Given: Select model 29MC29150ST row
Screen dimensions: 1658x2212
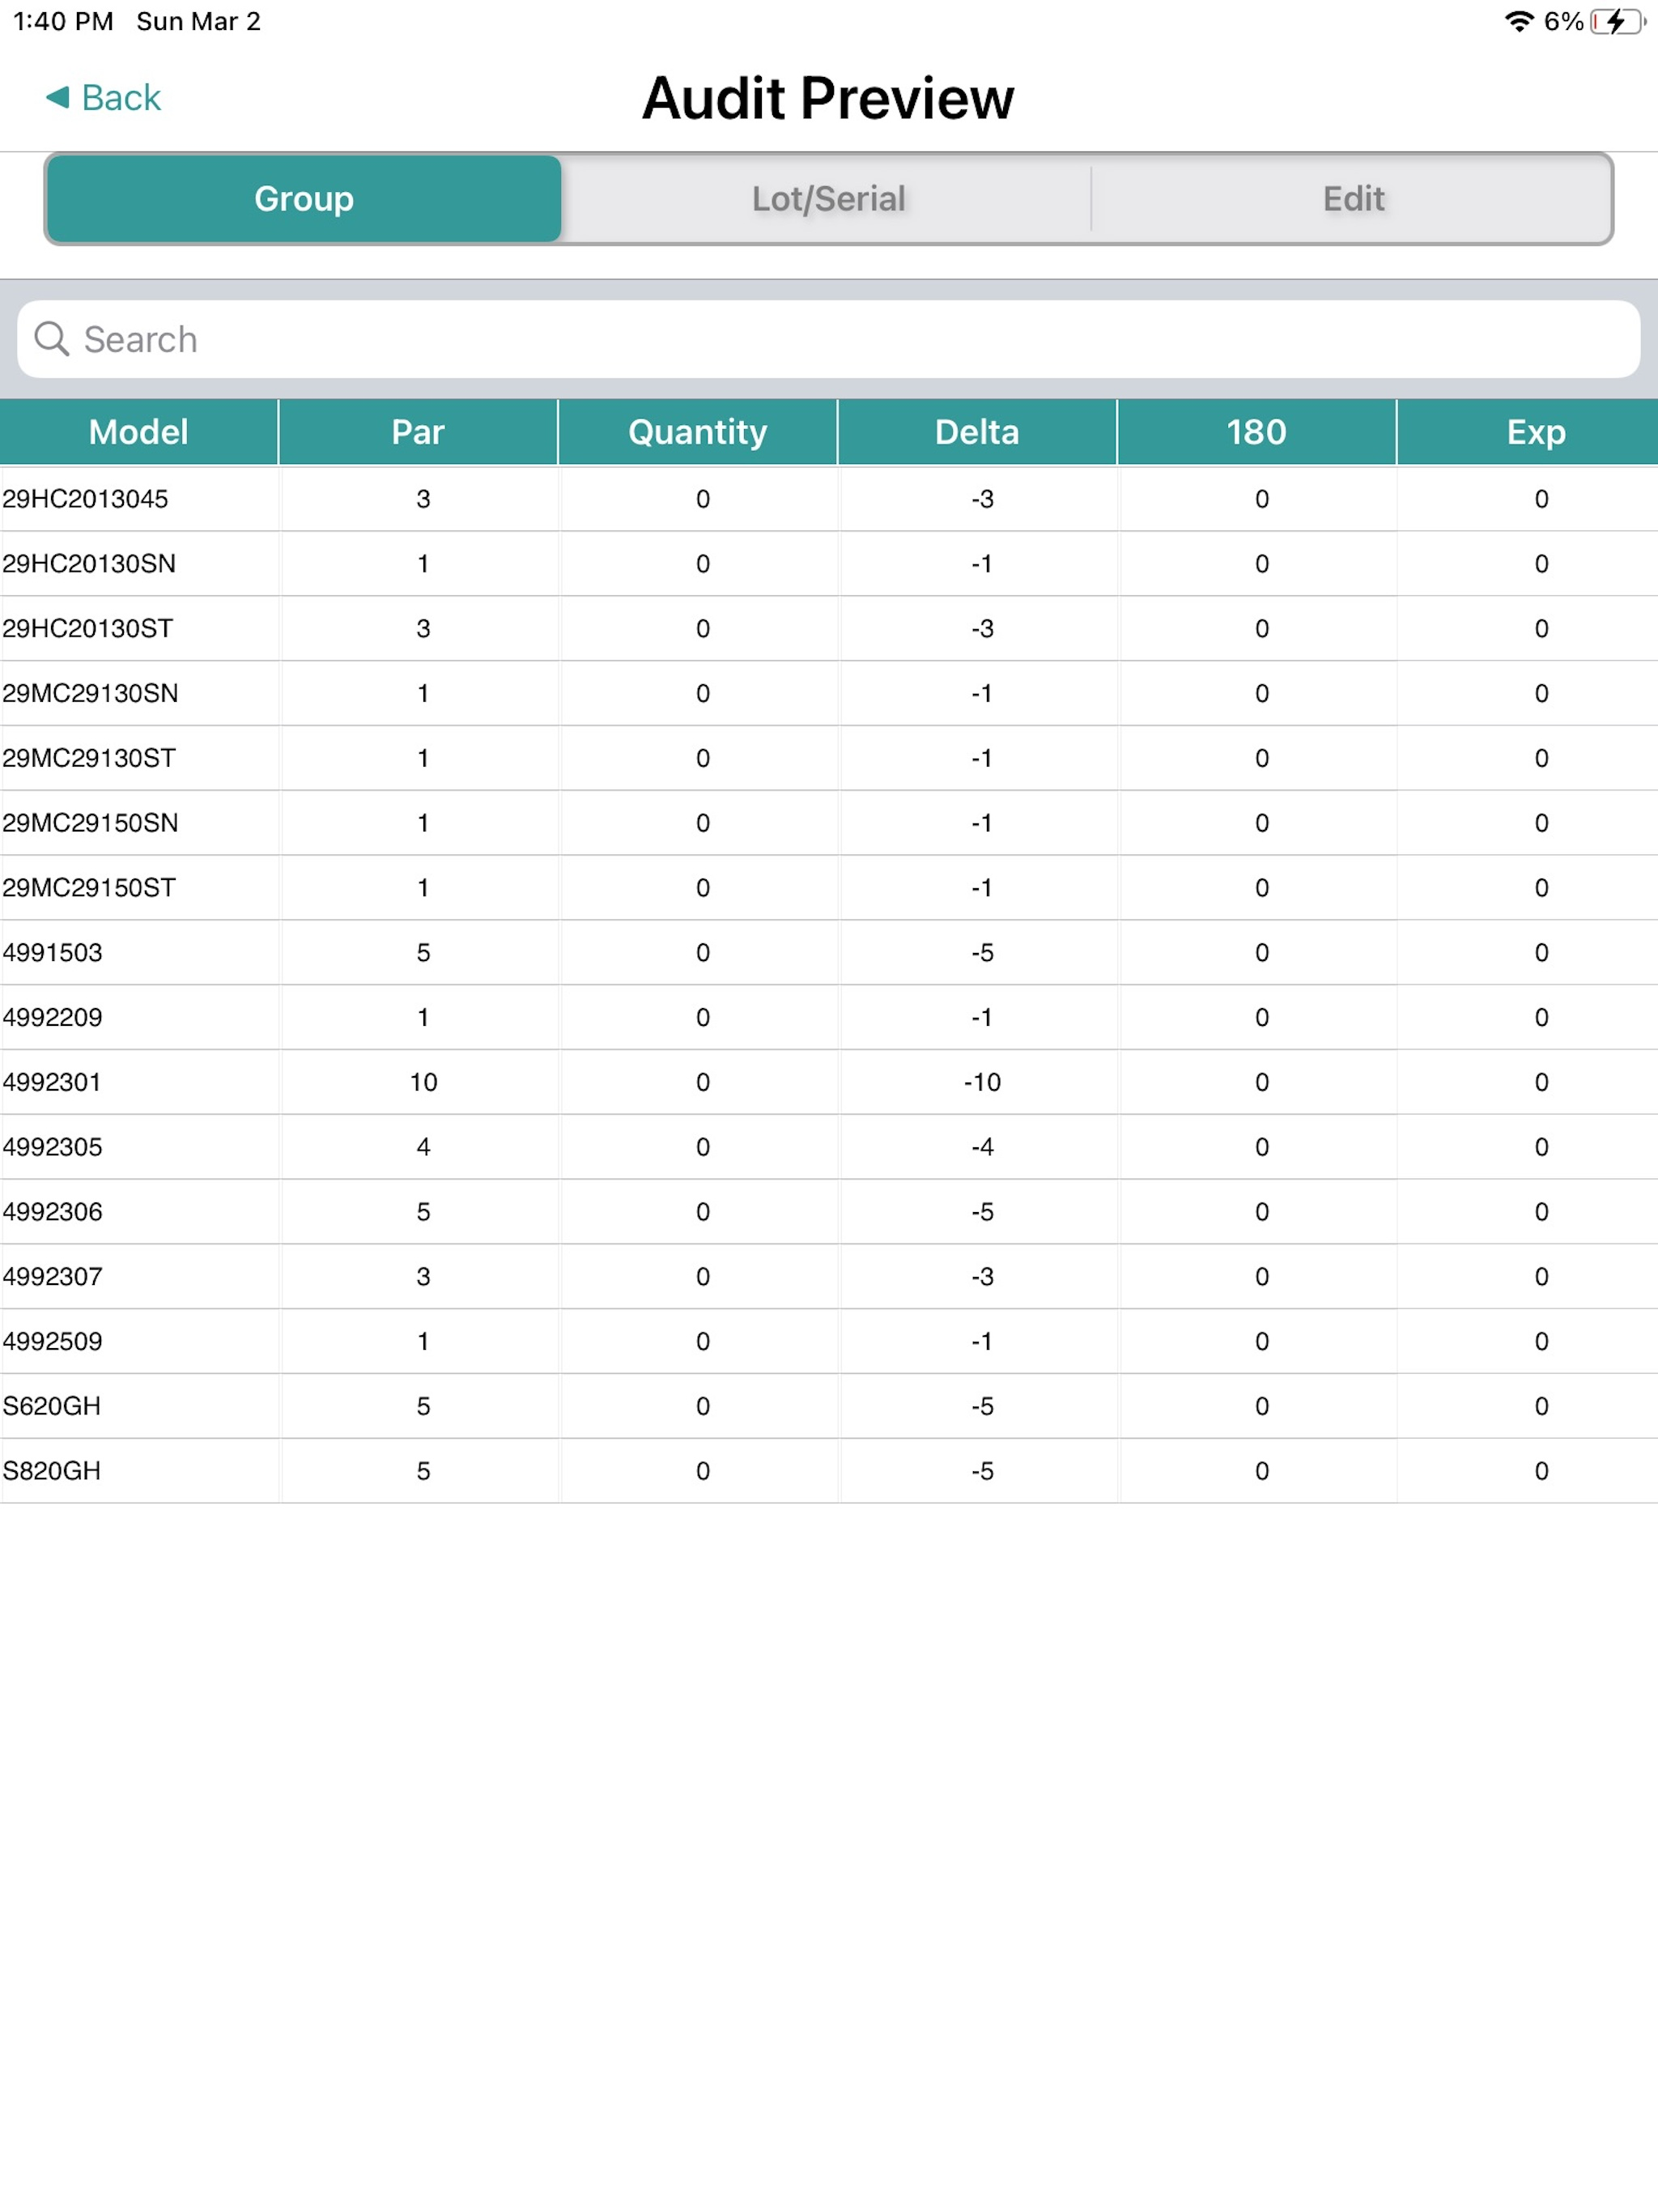Looking at the screenshot, I should point(829,888).
